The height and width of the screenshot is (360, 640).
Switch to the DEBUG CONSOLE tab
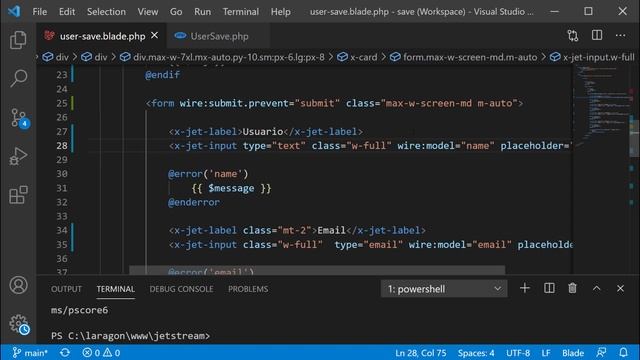(181, 289)
